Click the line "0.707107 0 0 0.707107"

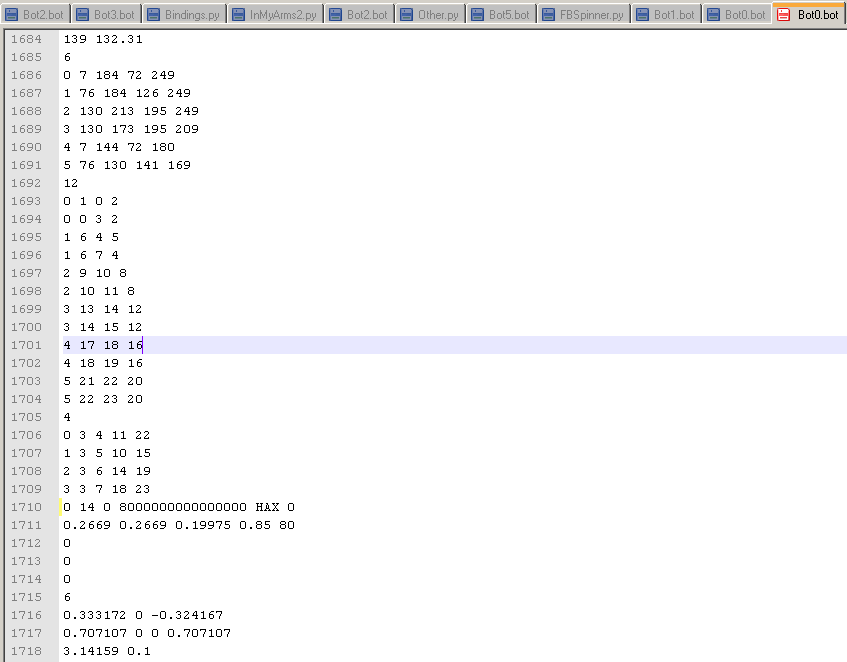click(147, 633)
